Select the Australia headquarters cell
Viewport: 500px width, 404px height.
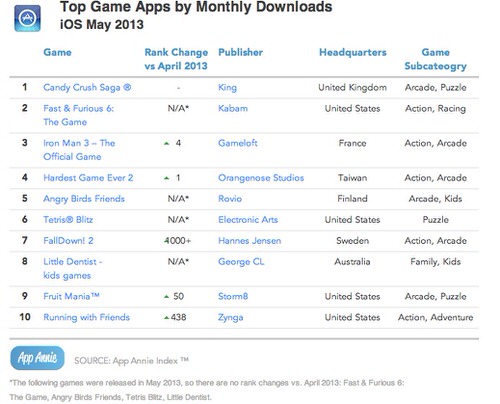click(352, 262)
